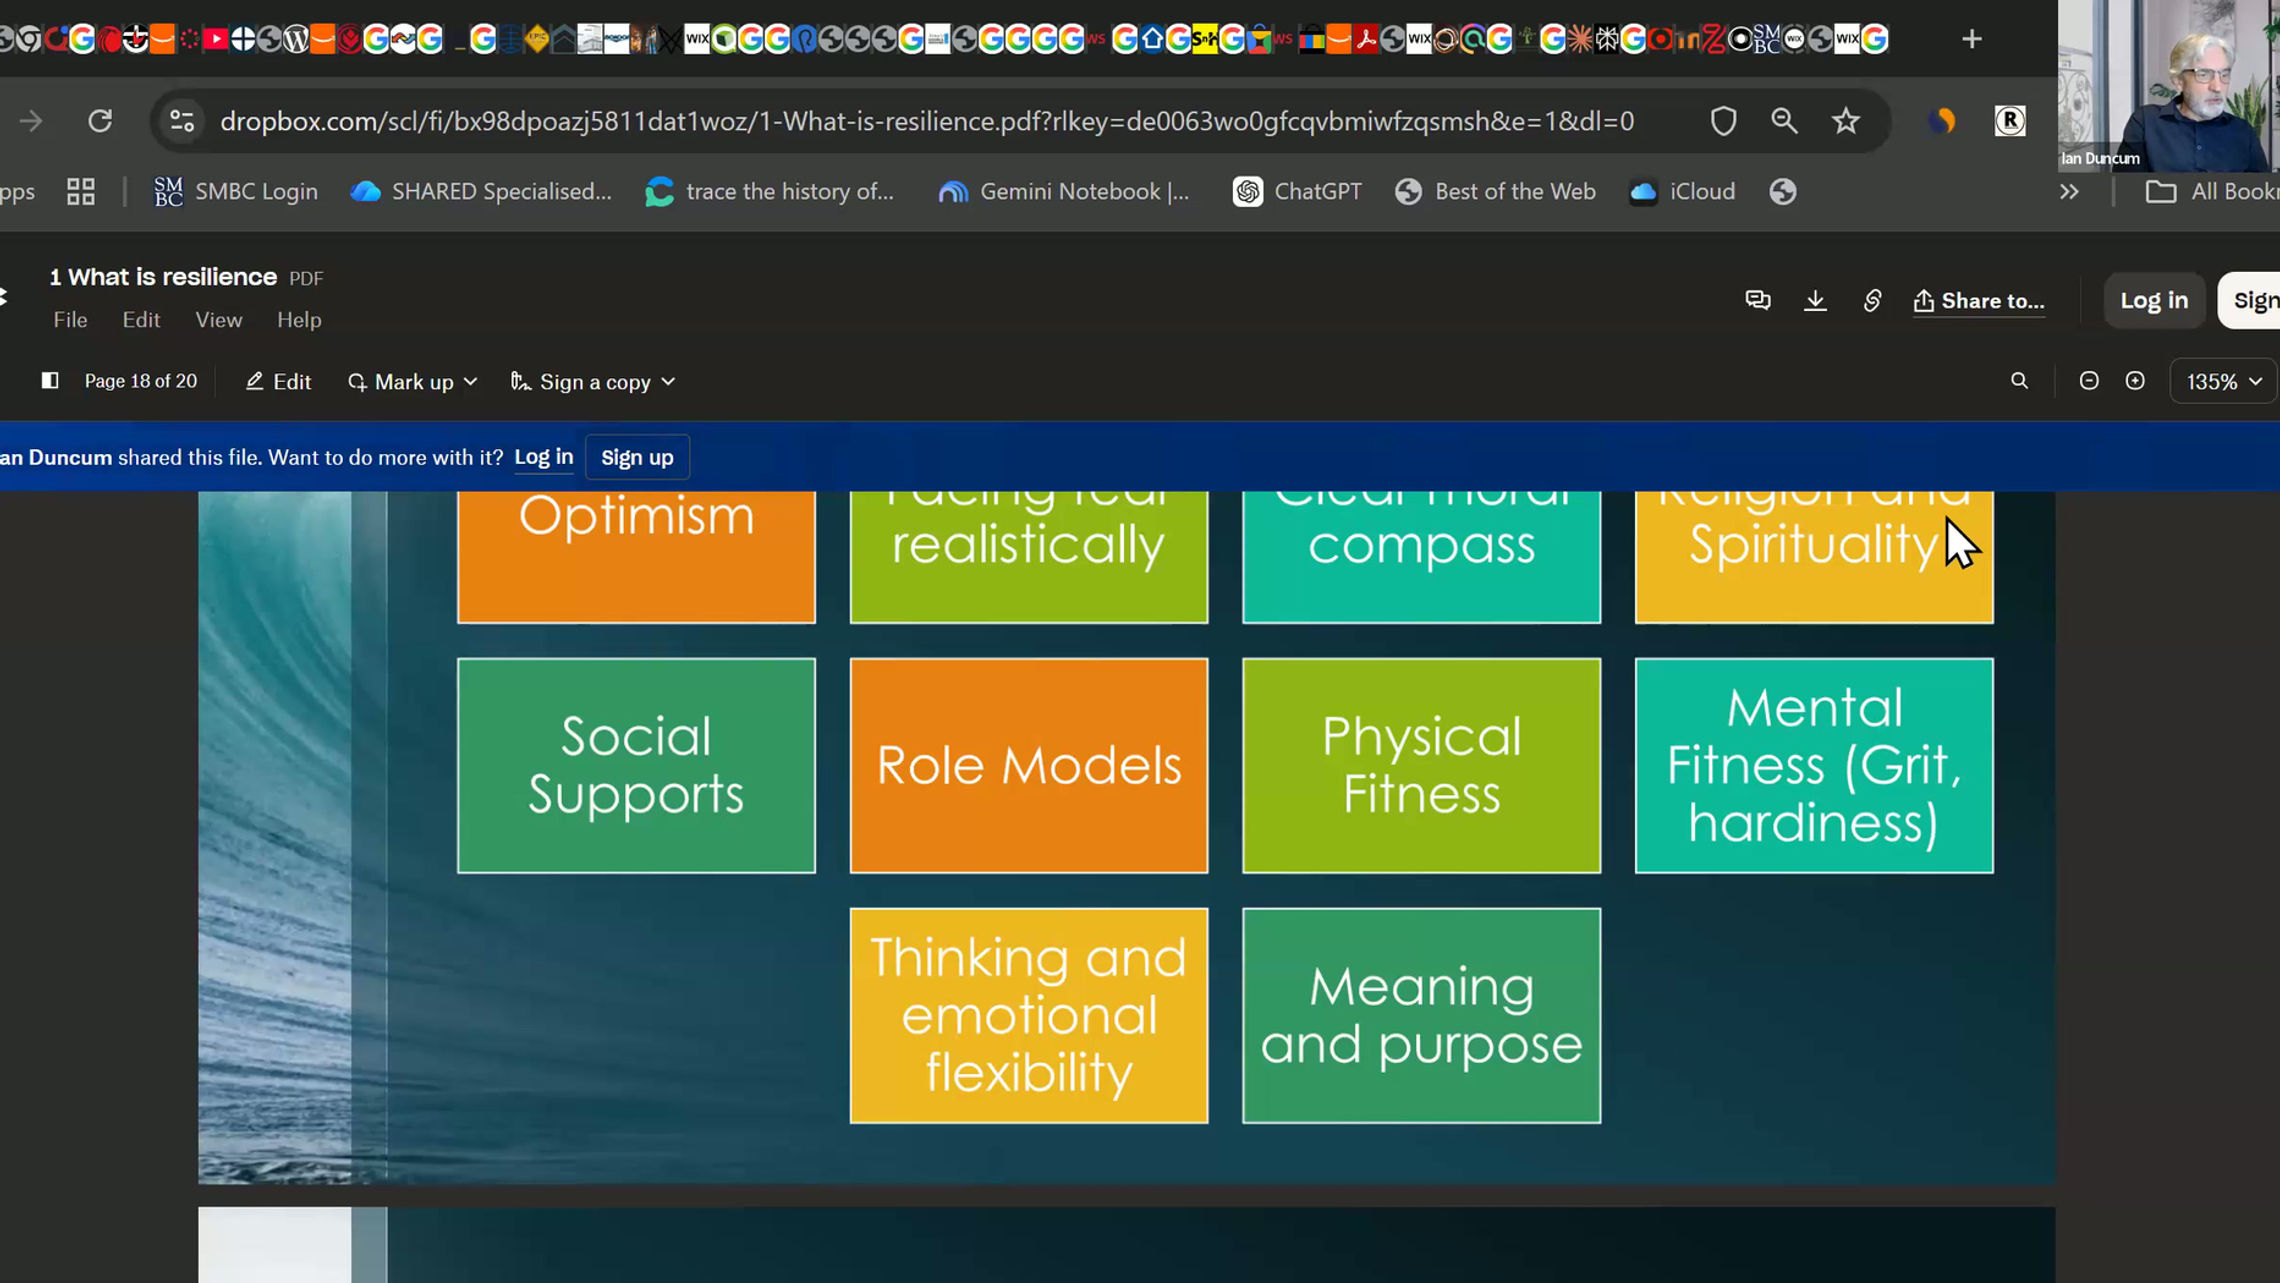Zoom in on the PDF
Screen dimensions: 2280x1283
[x=2135, y=381]
